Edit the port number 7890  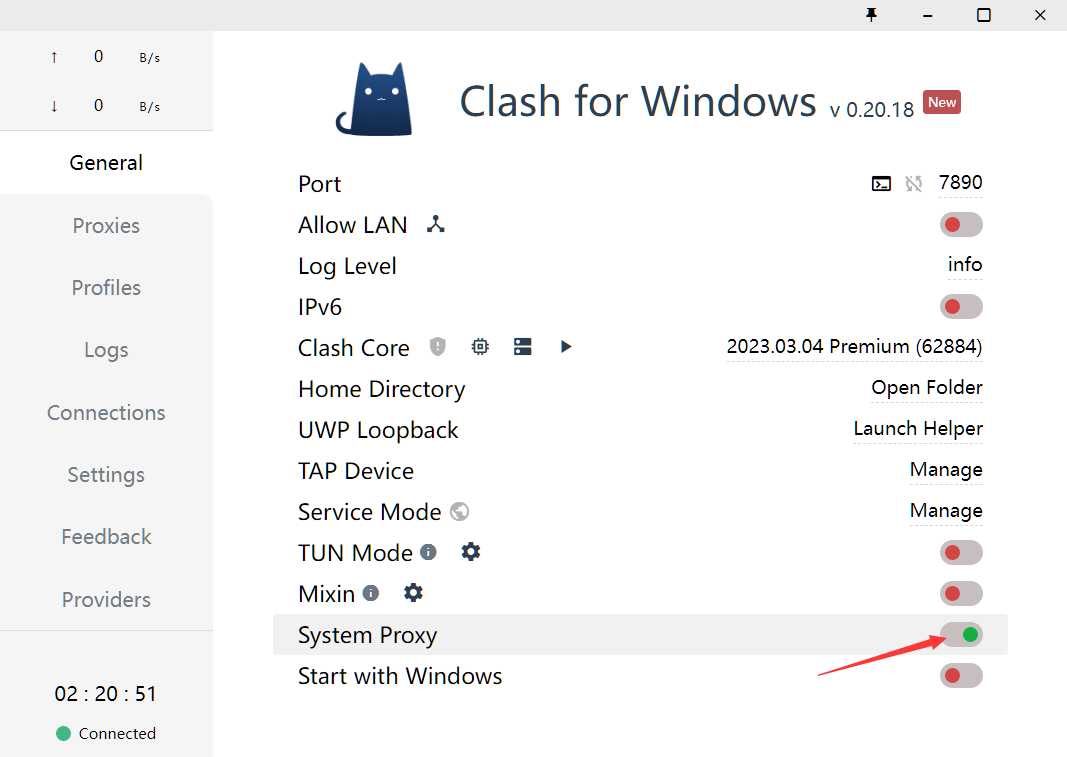(x=960, y=183)
